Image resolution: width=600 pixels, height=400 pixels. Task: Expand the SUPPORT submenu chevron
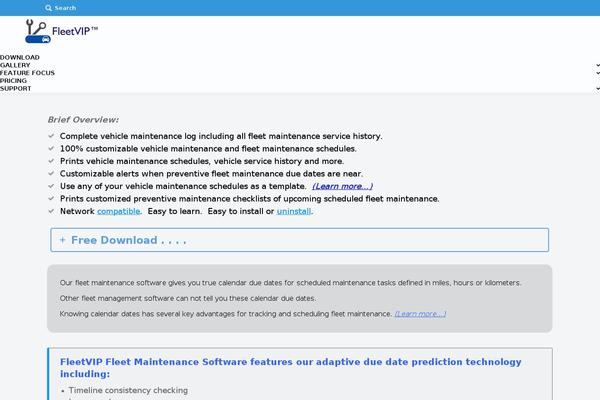[x=598, y=89]
